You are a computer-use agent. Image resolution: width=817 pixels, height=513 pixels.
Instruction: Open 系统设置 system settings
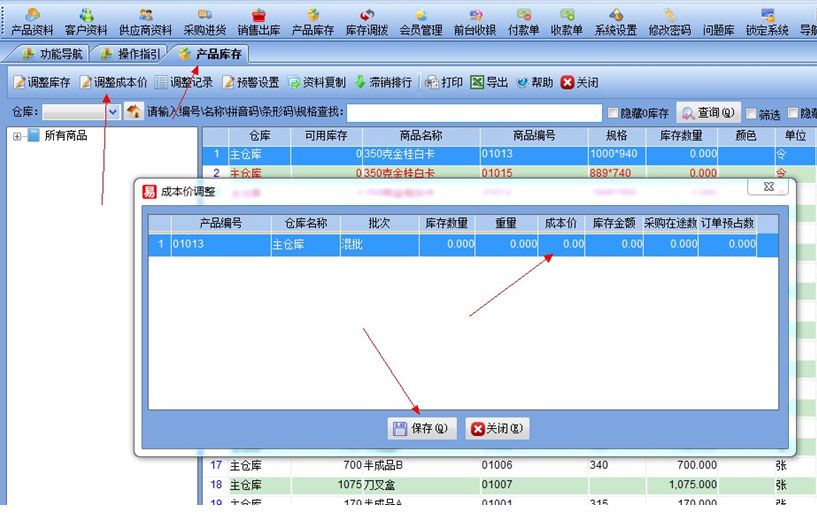click(615, 21)
